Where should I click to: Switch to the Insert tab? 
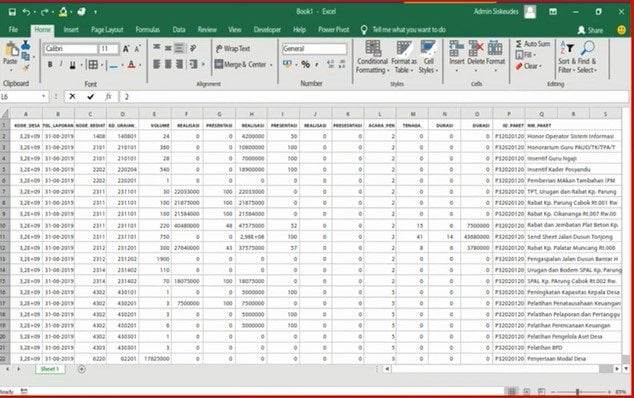click(x=71, y=30)
